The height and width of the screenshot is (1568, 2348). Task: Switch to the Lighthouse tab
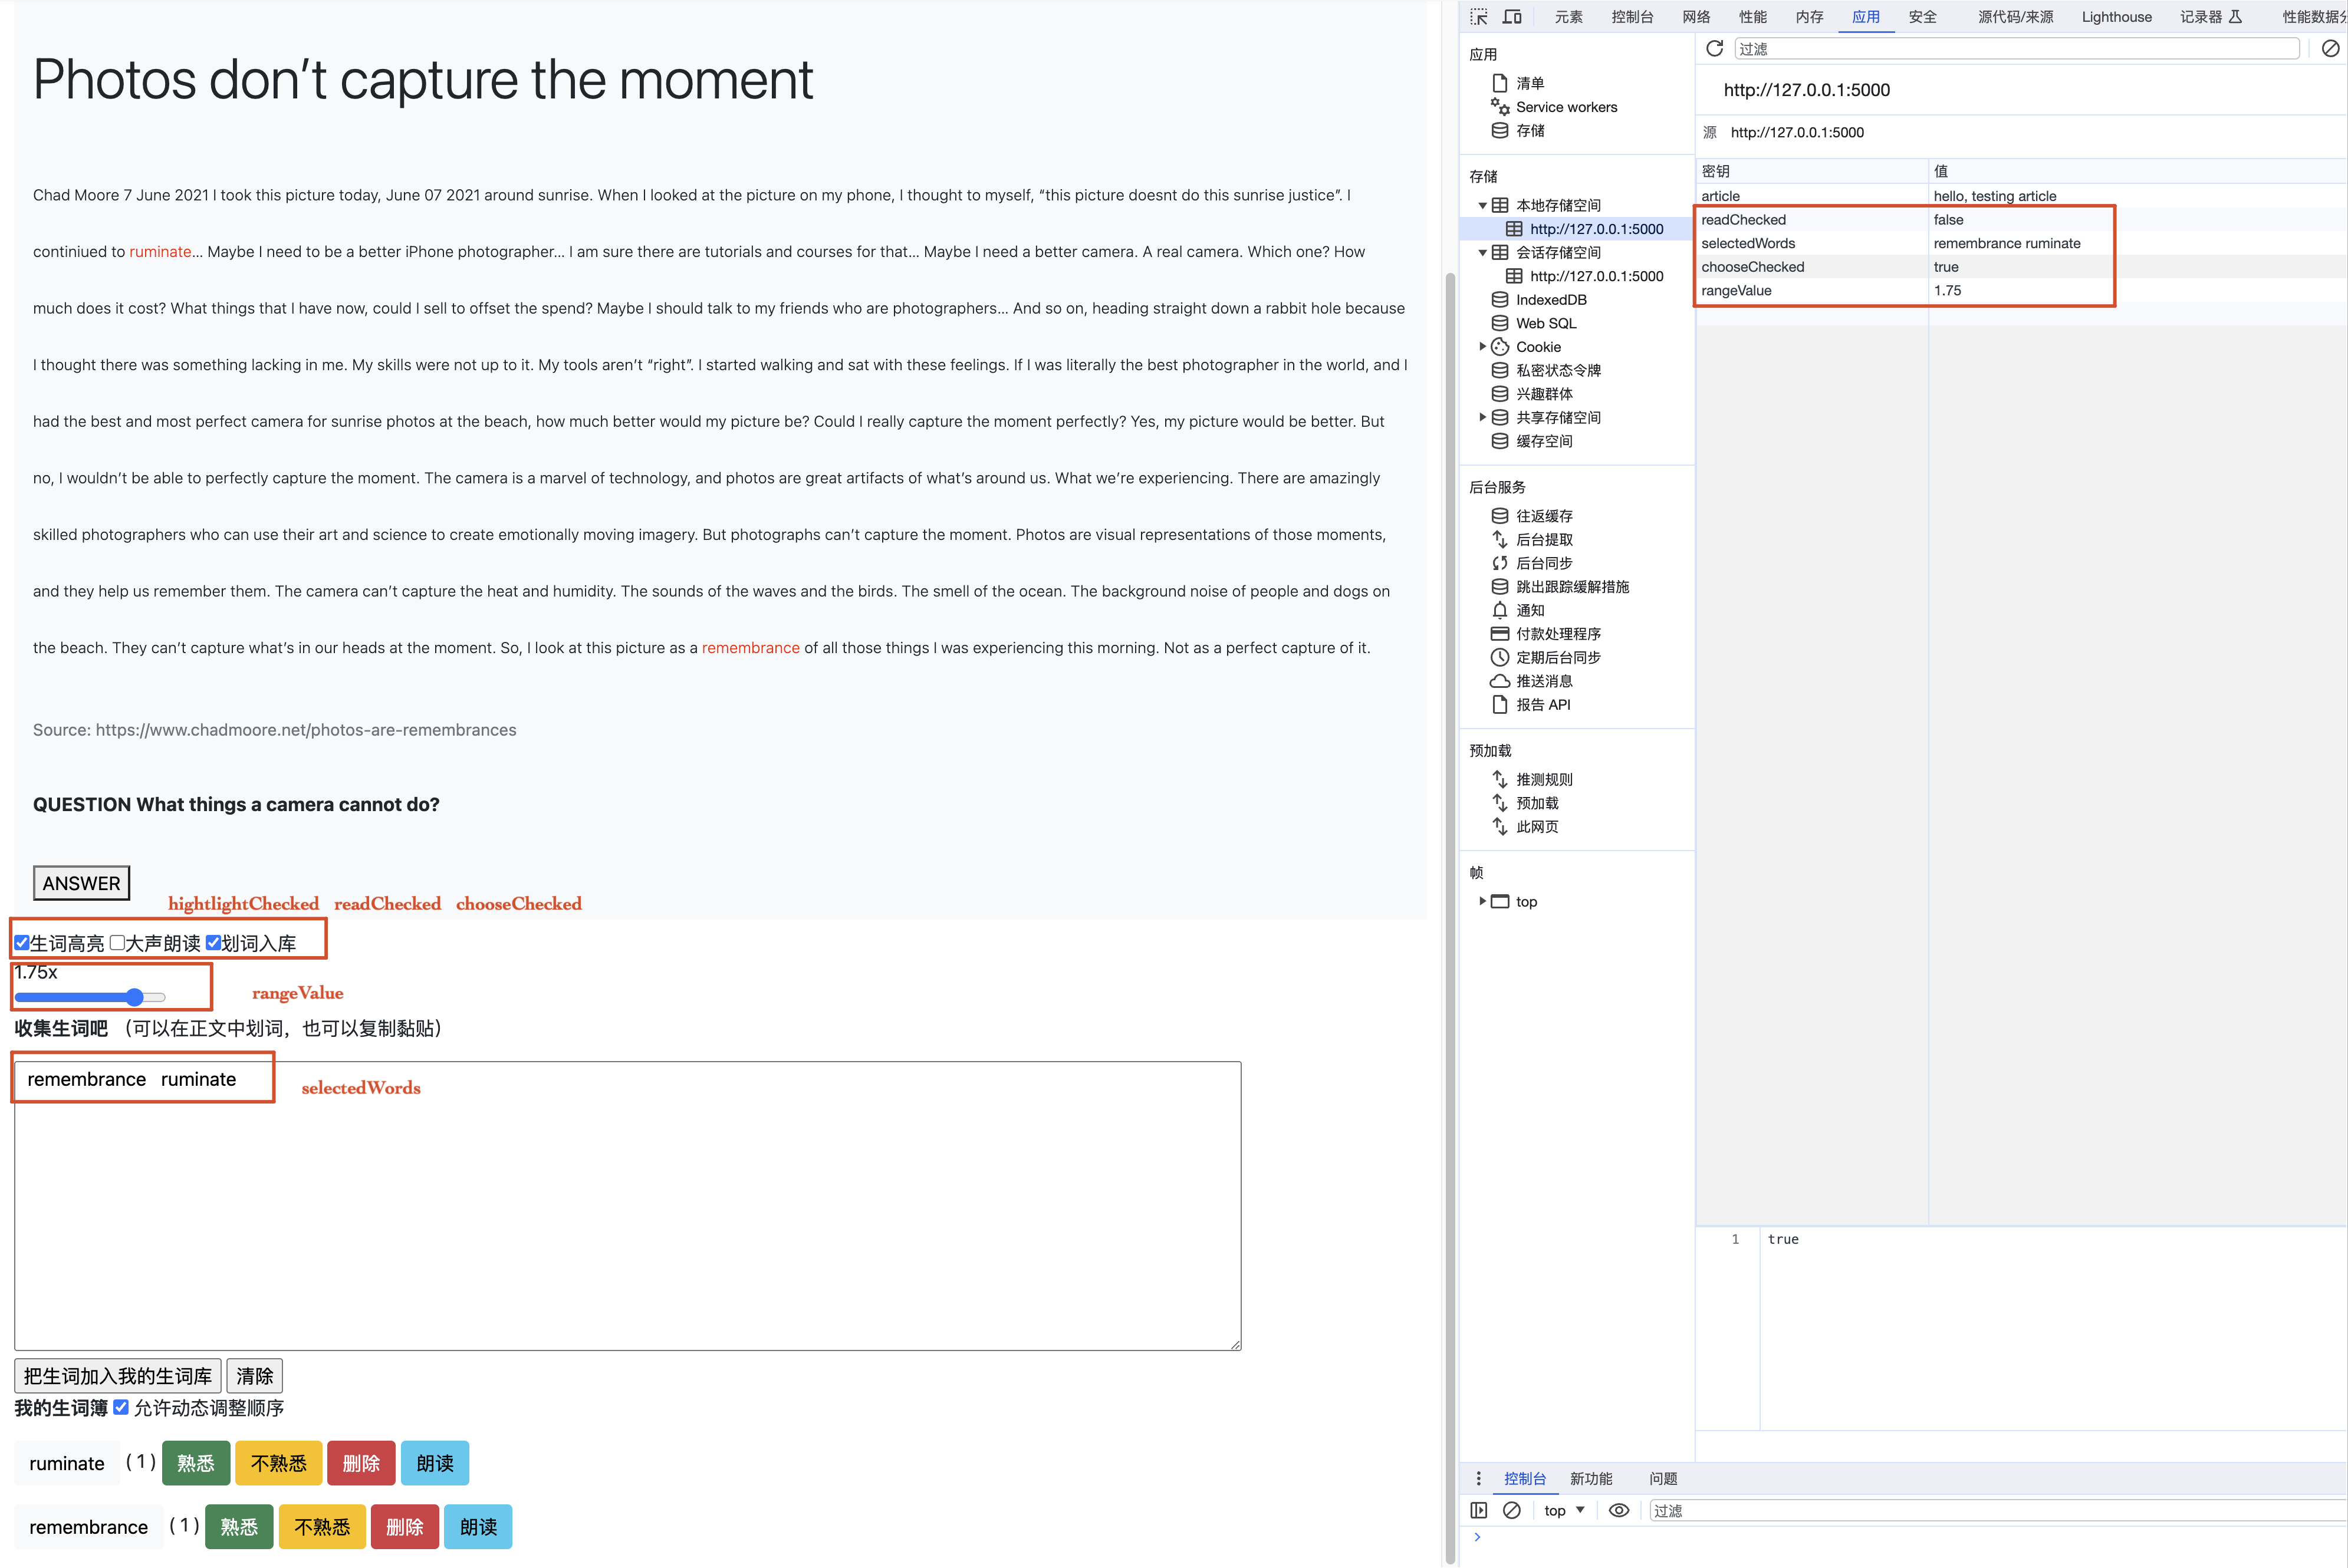click(2116, 17)
